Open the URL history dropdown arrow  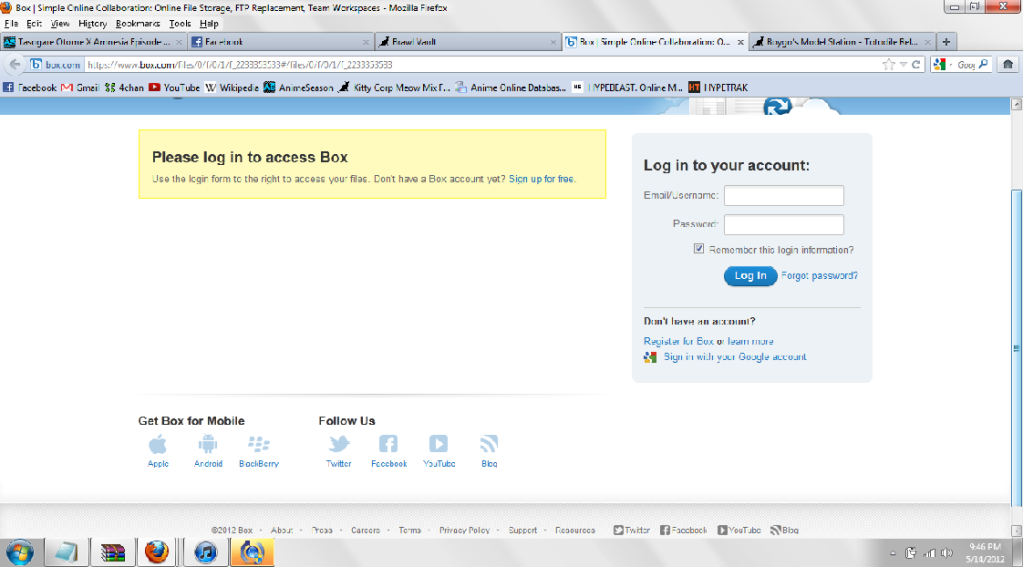(x=904, y=65)
